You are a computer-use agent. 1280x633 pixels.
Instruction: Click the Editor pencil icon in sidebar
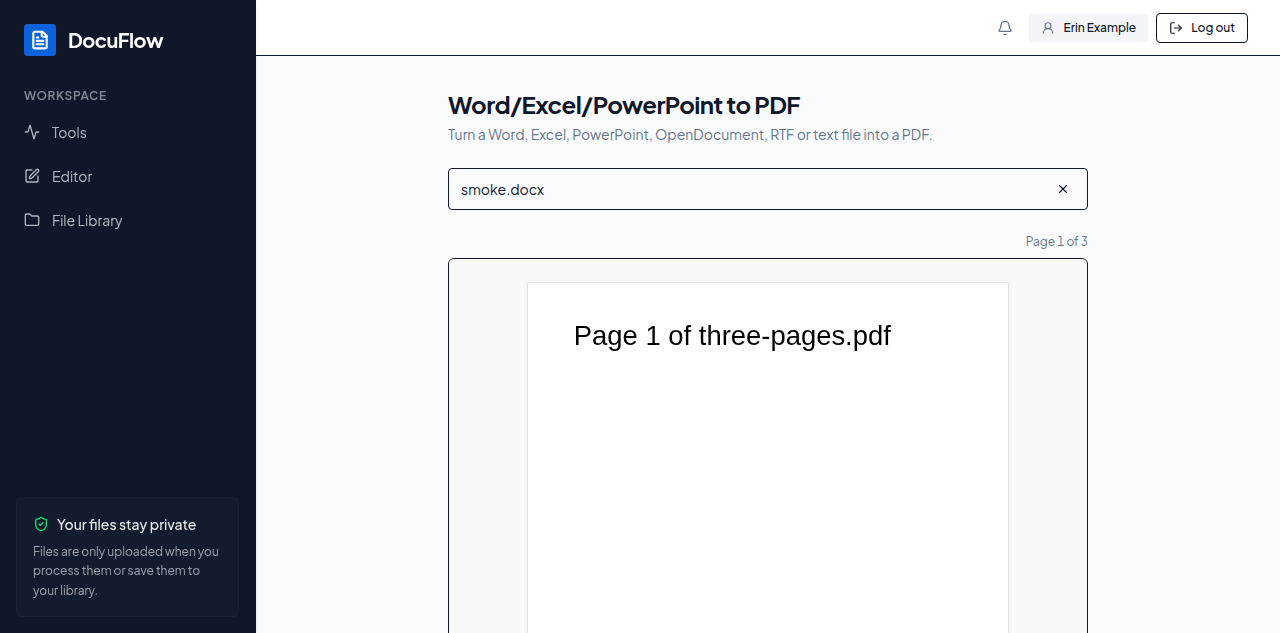click(32, 176)
